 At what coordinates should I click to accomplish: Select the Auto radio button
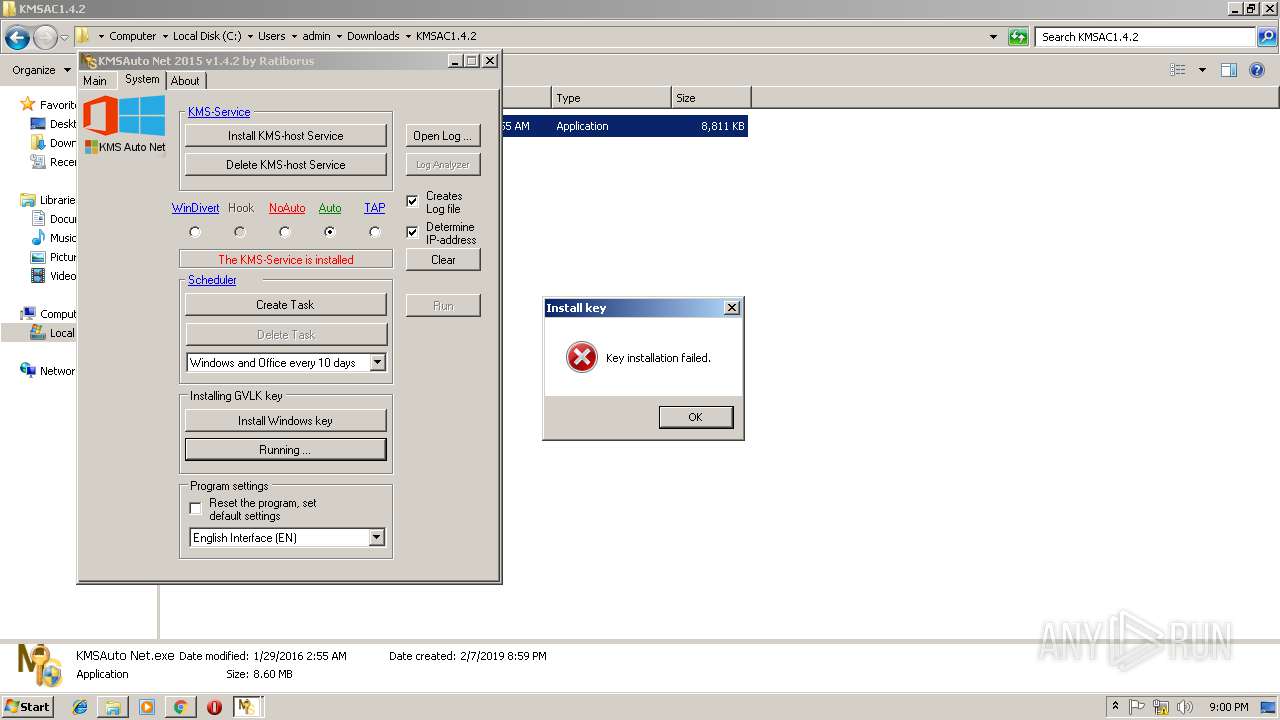330,232
